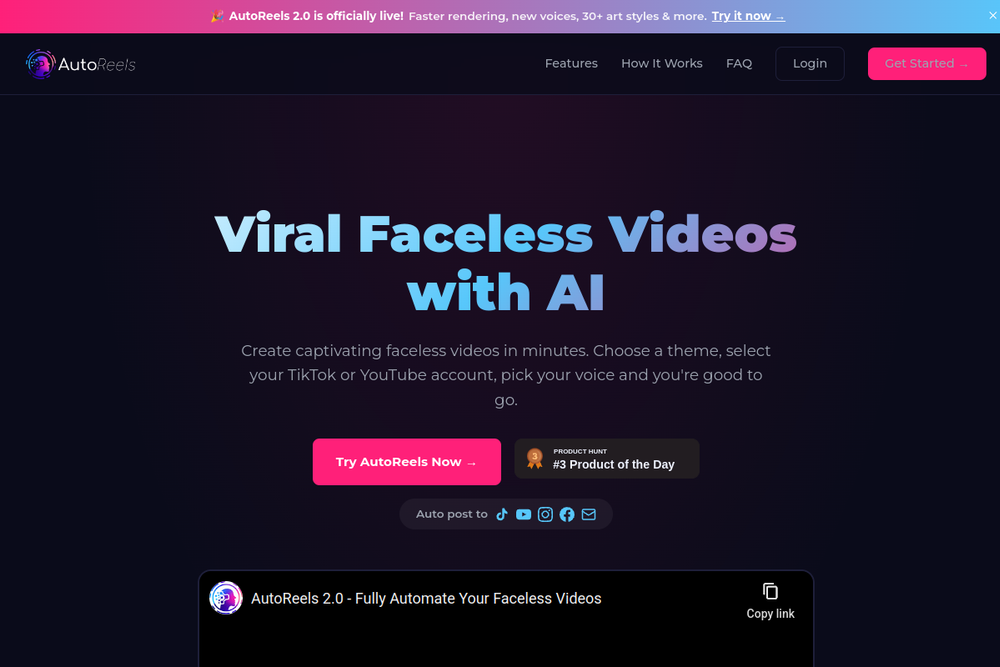This screenshot has height=667, width=1000.
Task: Open the AutoReels 2.0 video title
Action: pyautogui.click(x=426, y=598)
